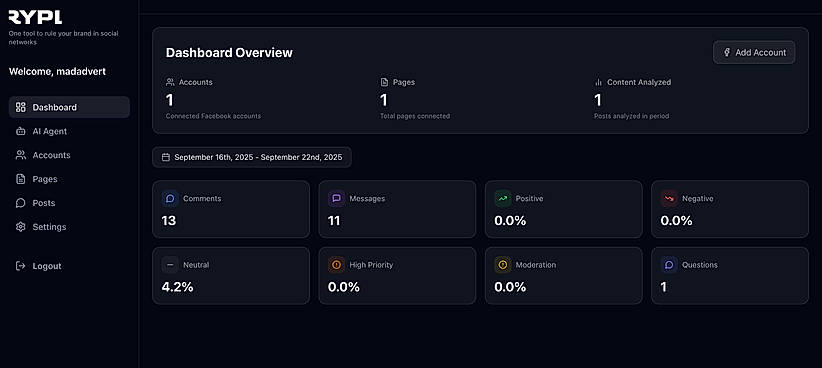Click the Pages icon in overview panel

point(384,82)
